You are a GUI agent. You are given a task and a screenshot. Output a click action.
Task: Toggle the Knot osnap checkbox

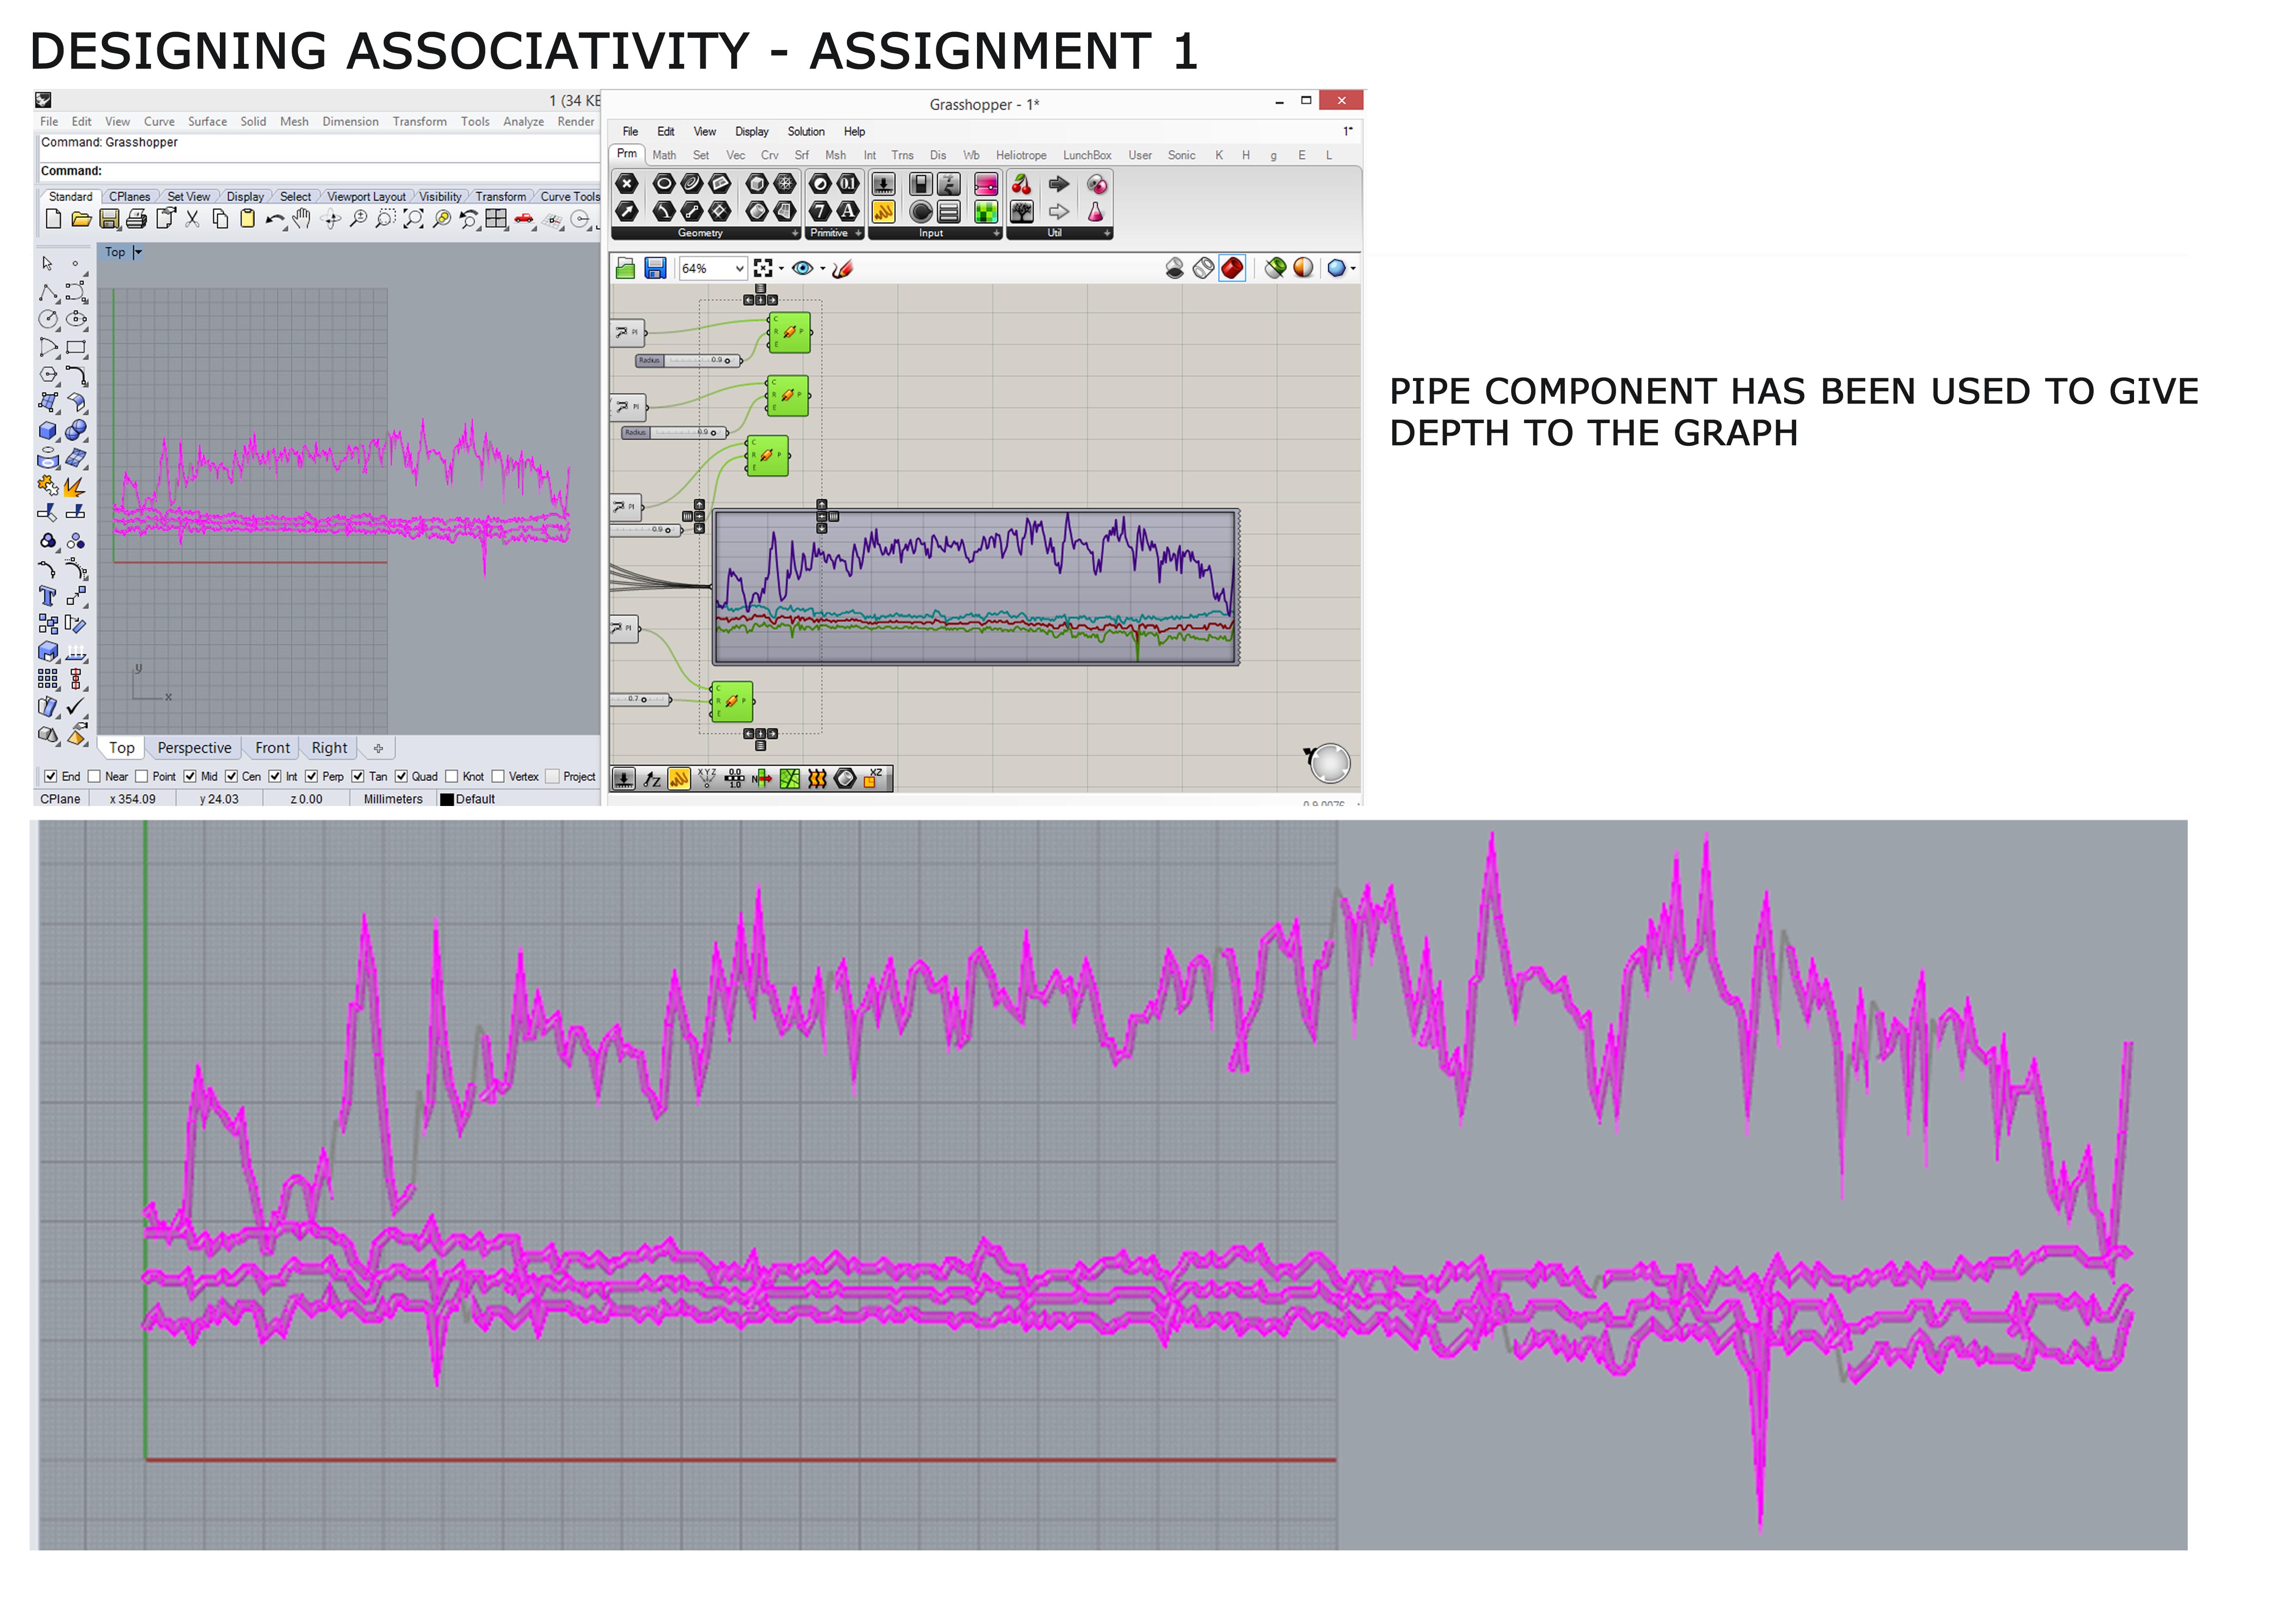452,776
